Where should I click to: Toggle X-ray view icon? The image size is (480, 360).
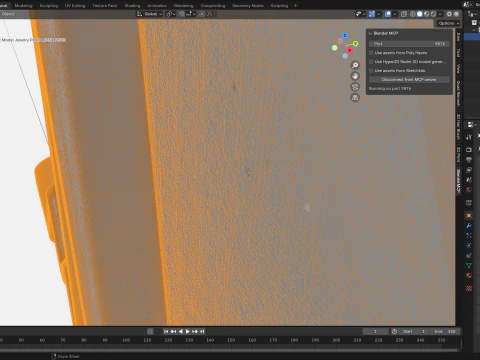[404, 14]
